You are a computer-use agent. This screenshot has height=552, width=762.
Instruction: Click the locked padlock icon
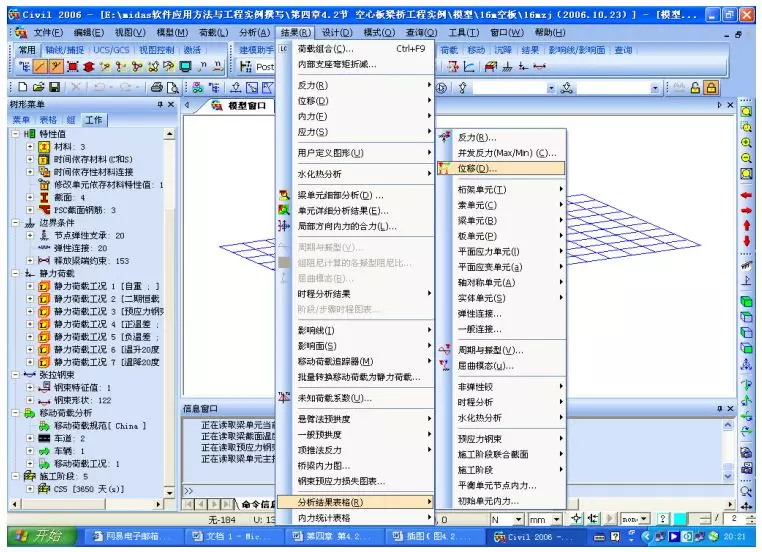pyautogui.click(x=711, y=87)
